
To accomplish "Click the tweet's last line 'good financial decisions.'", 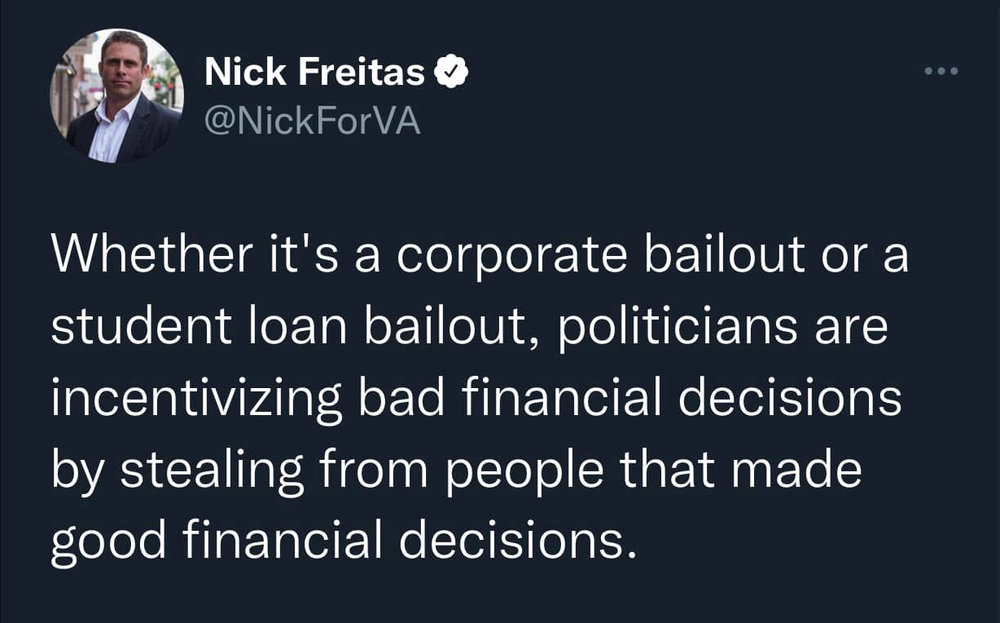I will [342, 540].
